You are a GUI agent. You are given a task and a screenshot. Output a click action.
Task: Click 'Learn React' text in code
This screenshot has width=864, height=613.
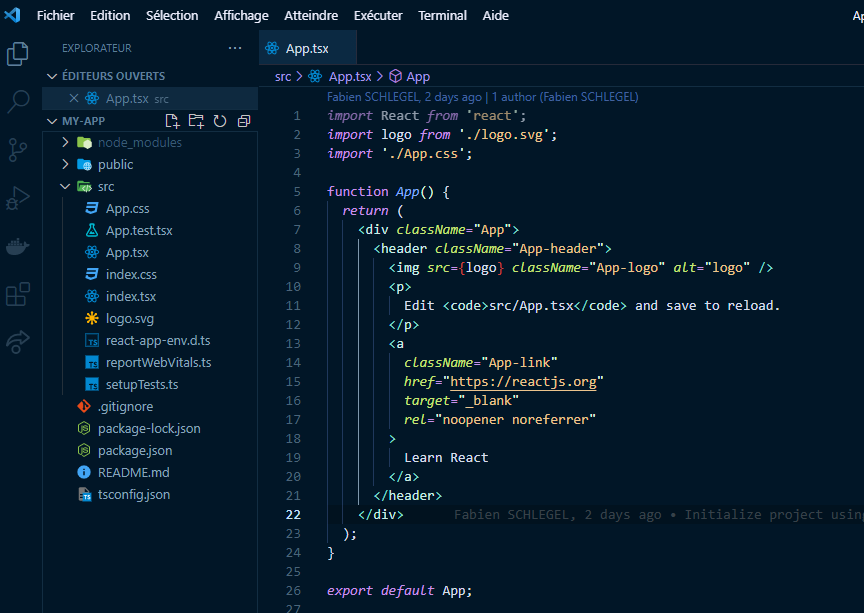(x=446, y=458)
